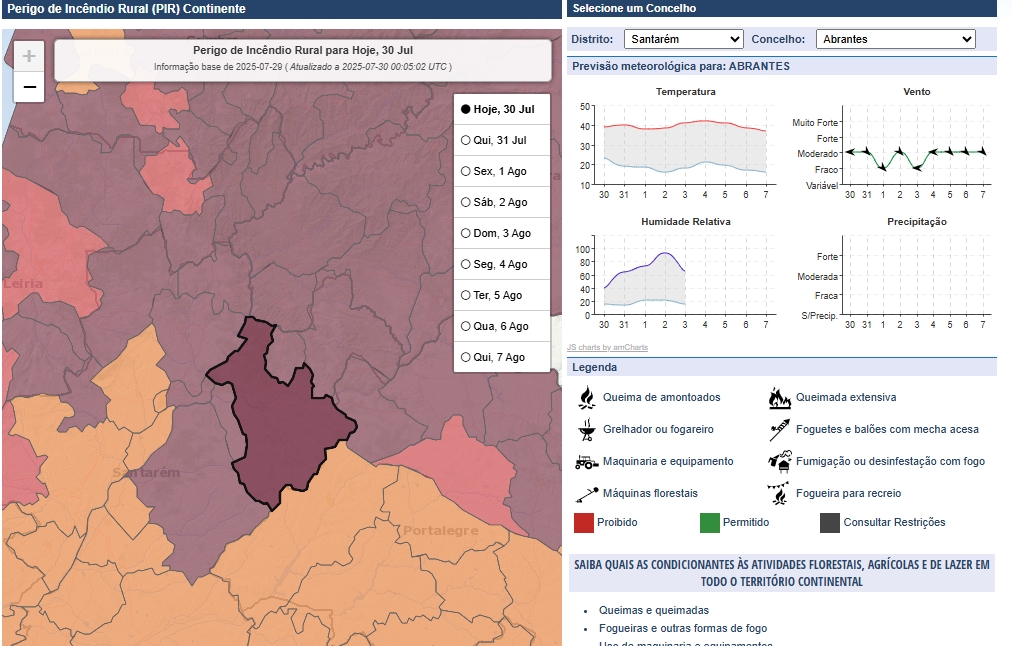Click the Fogueira para recreio campfire icon

pyautogui.click(x=779, y=494)
